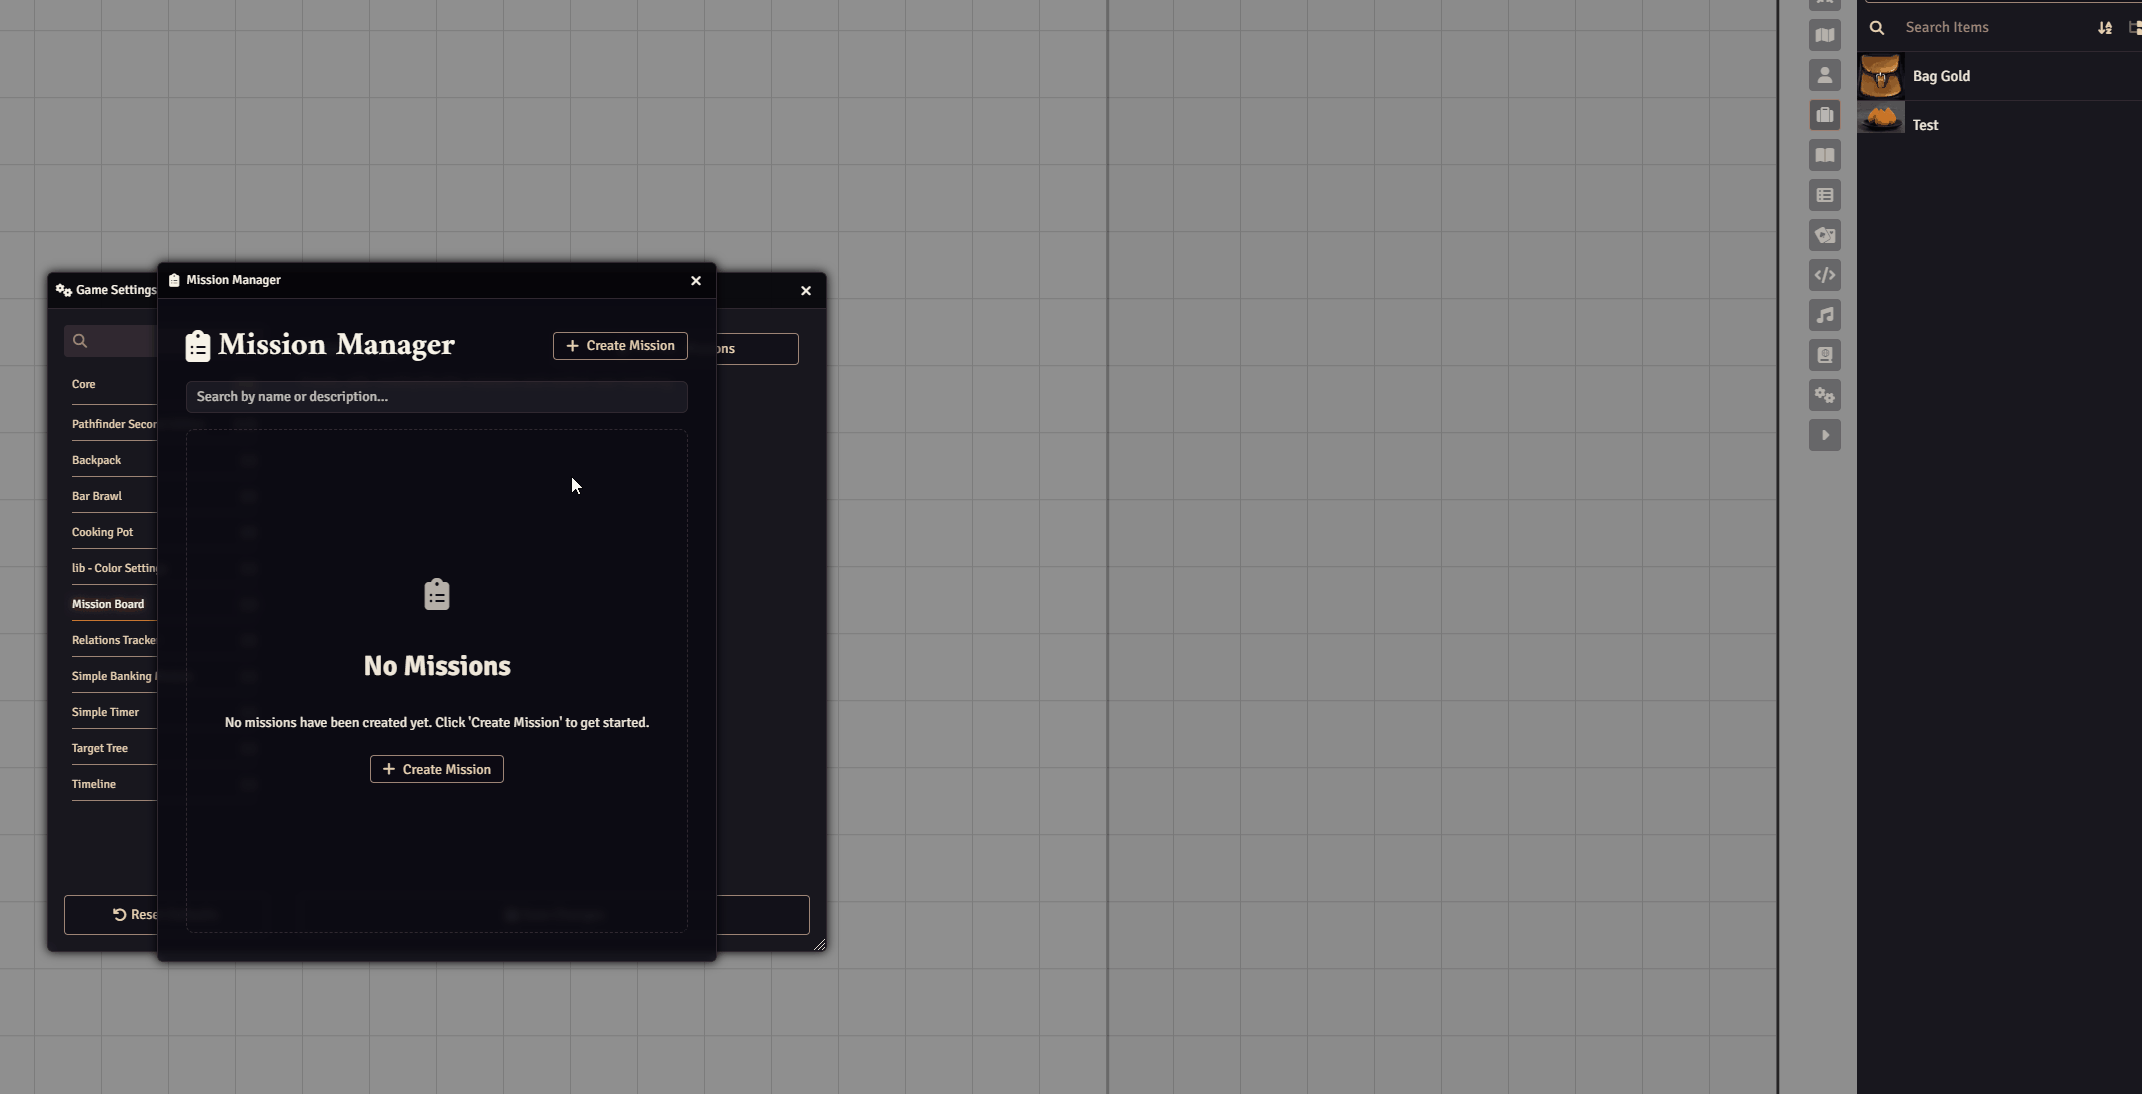Select the Simple Timer settings category
The height and width of the screenshot is (1094, 2142).
[x=105, y=712]
